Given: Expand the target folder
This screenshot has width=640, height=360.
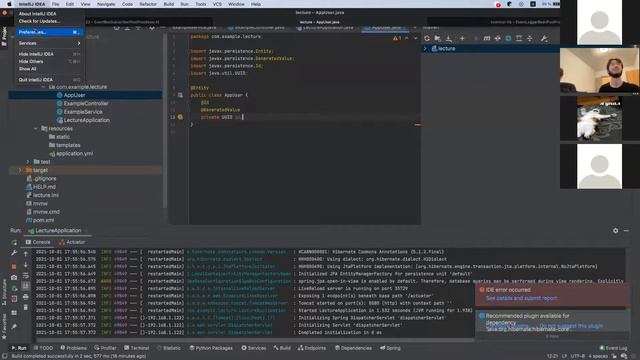Looking at the screenshot, I should tap(20, 170).
